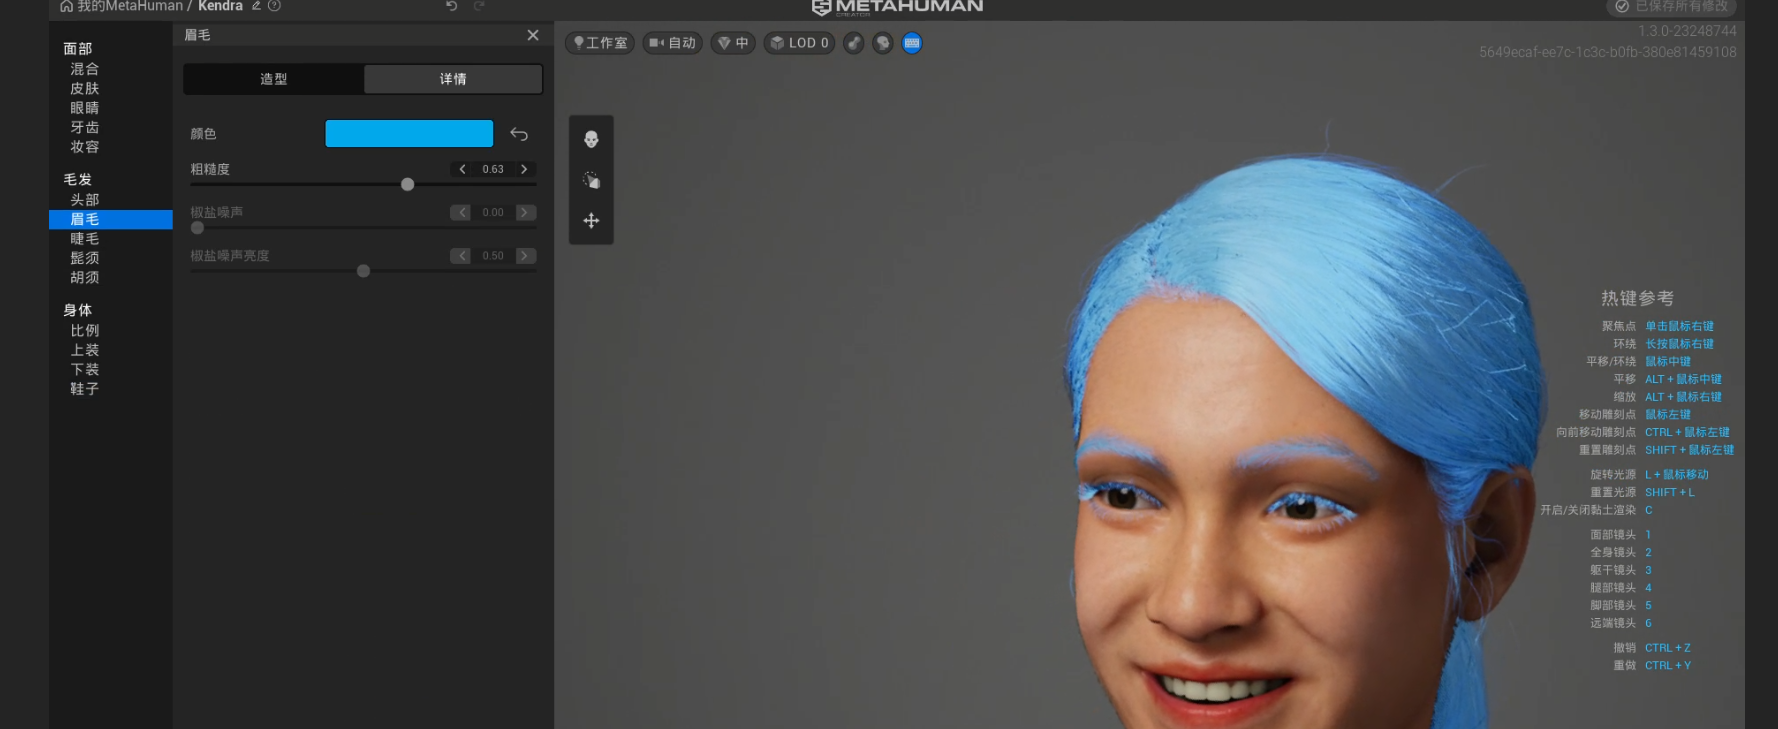Image resolution: width=1778 pixels, height=729 pixels.
Task: Increase 椒盐噪声亮度 value with right arrow
Action: (526, 256)
